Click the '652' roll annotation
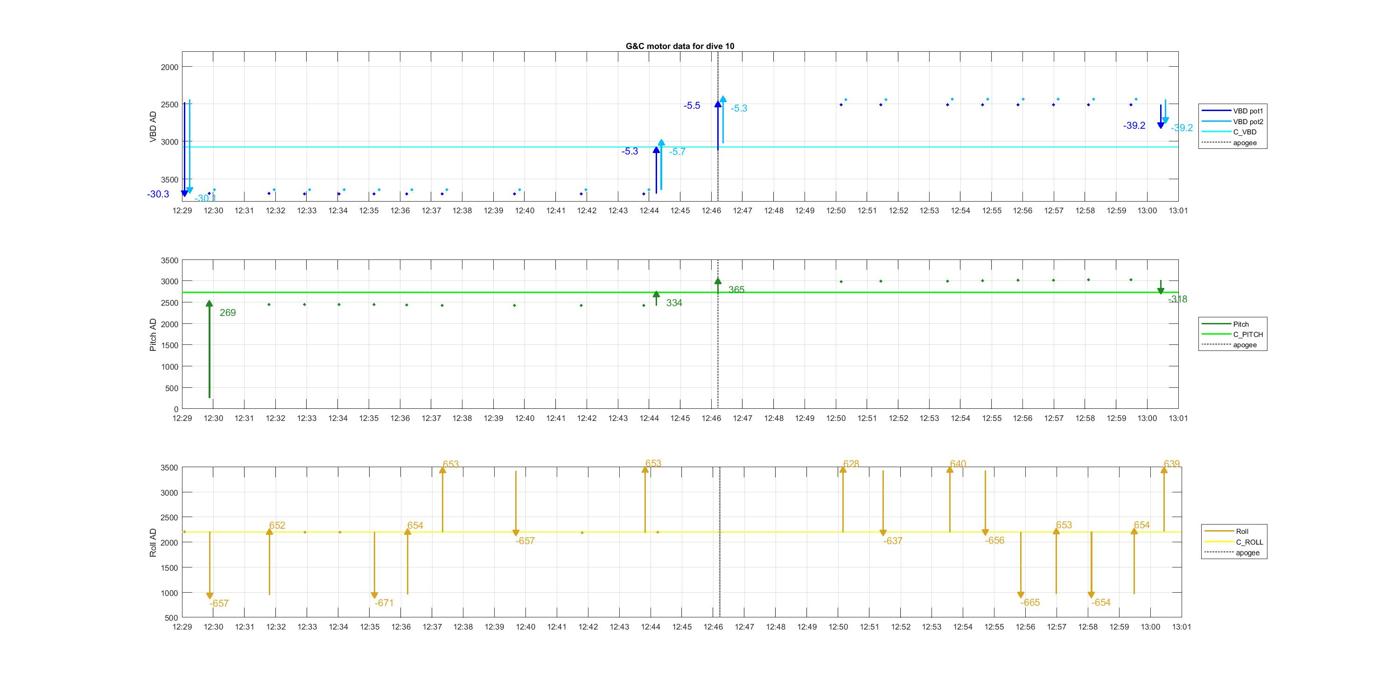The height and width of the screenshot is (693, 1400). [x=277, y=526]
